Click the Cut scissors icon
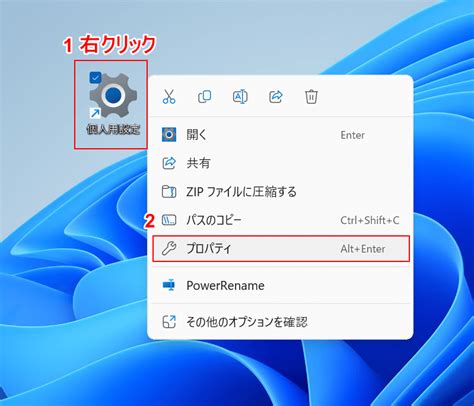Screen dimensions: 474x406 click(x=169, y=97)
